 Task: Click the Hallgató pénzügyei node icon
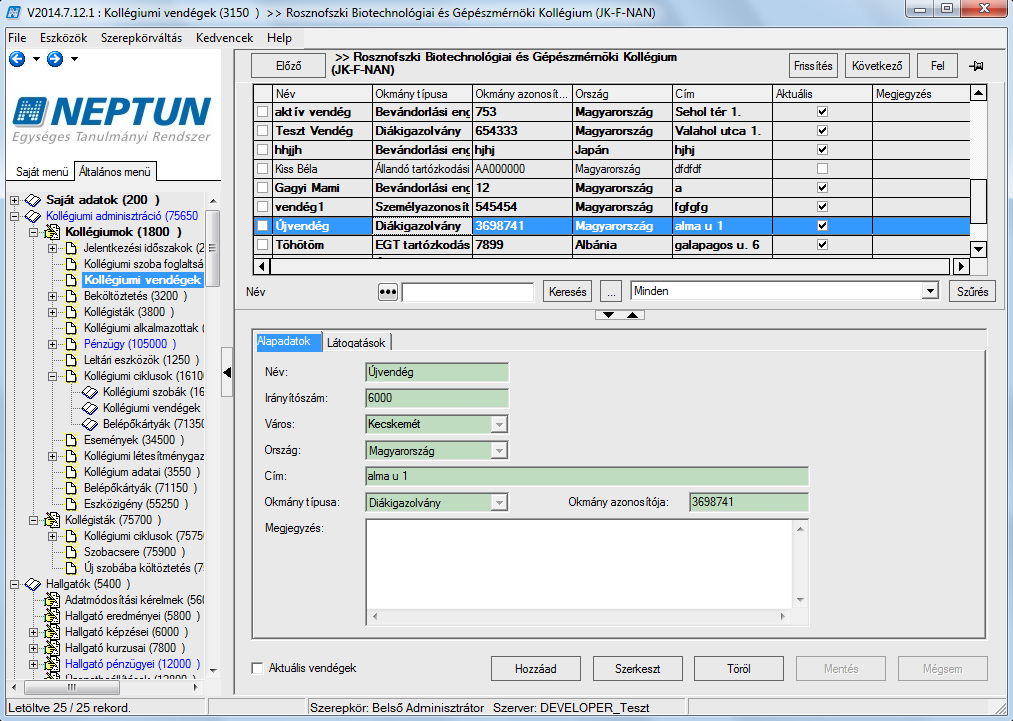click(52, 664)
